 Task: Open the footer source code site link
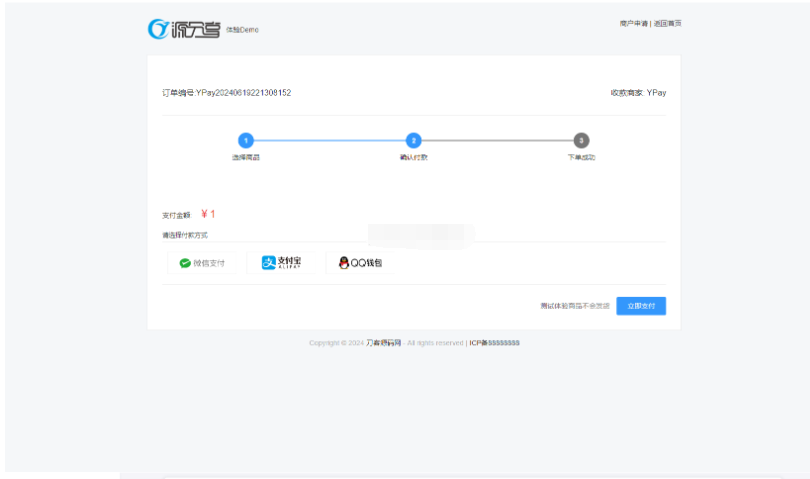pos(383,343)
